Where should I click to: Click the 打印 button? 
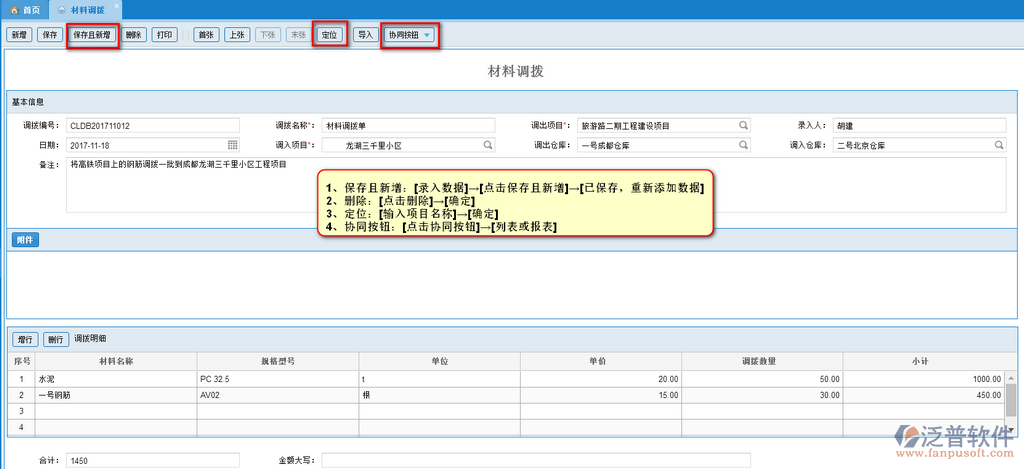click(165, 35)
